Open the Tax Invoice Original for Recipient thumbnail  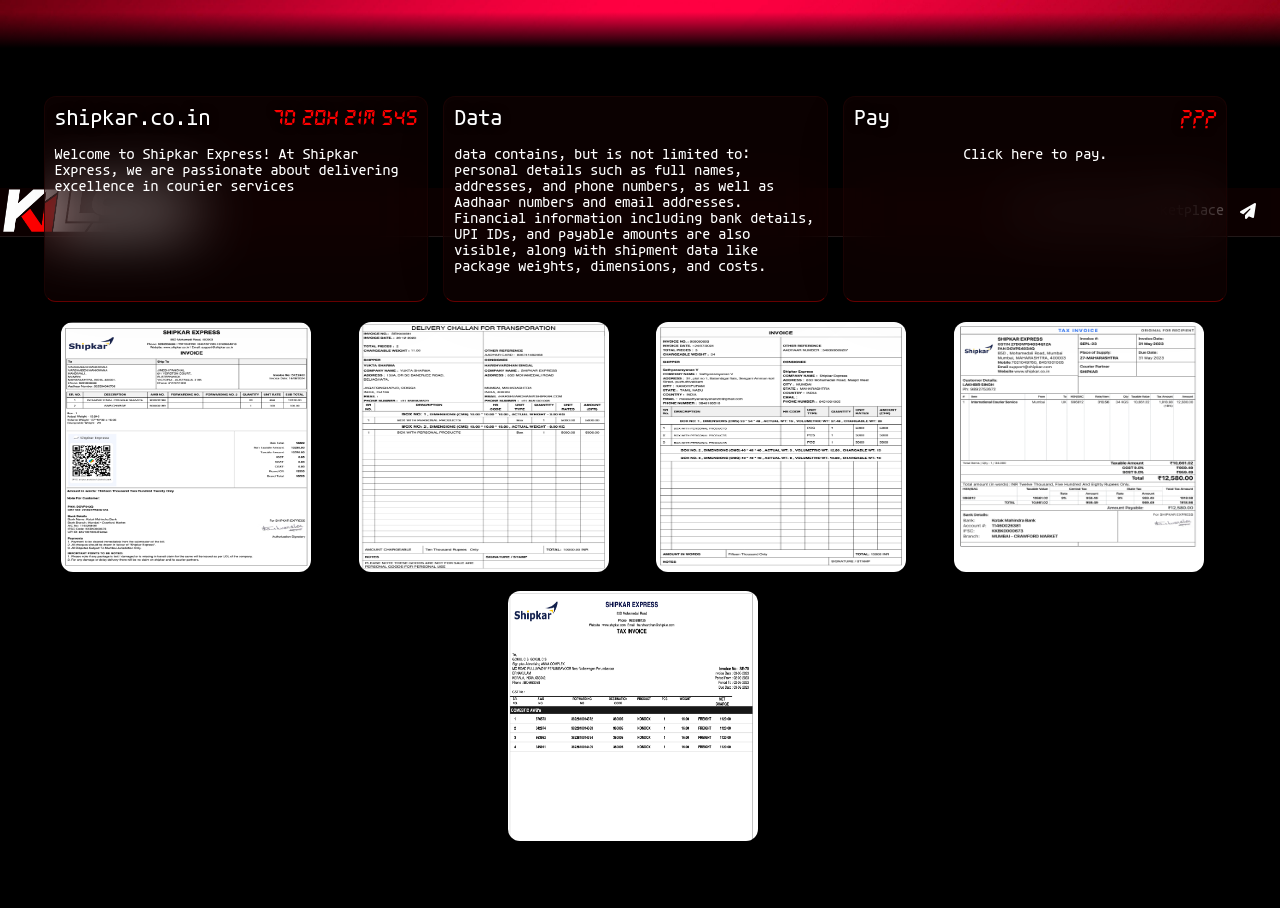point(1079,447)
